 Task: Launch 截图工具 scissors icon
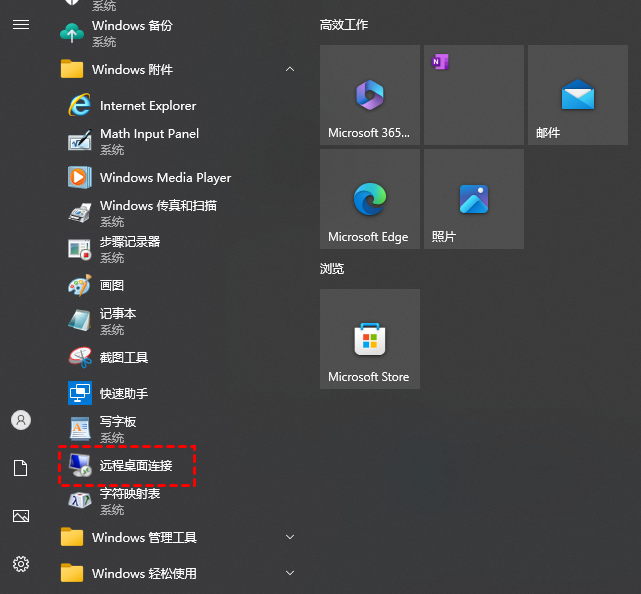pyautogui.click(x=80, y=357)
